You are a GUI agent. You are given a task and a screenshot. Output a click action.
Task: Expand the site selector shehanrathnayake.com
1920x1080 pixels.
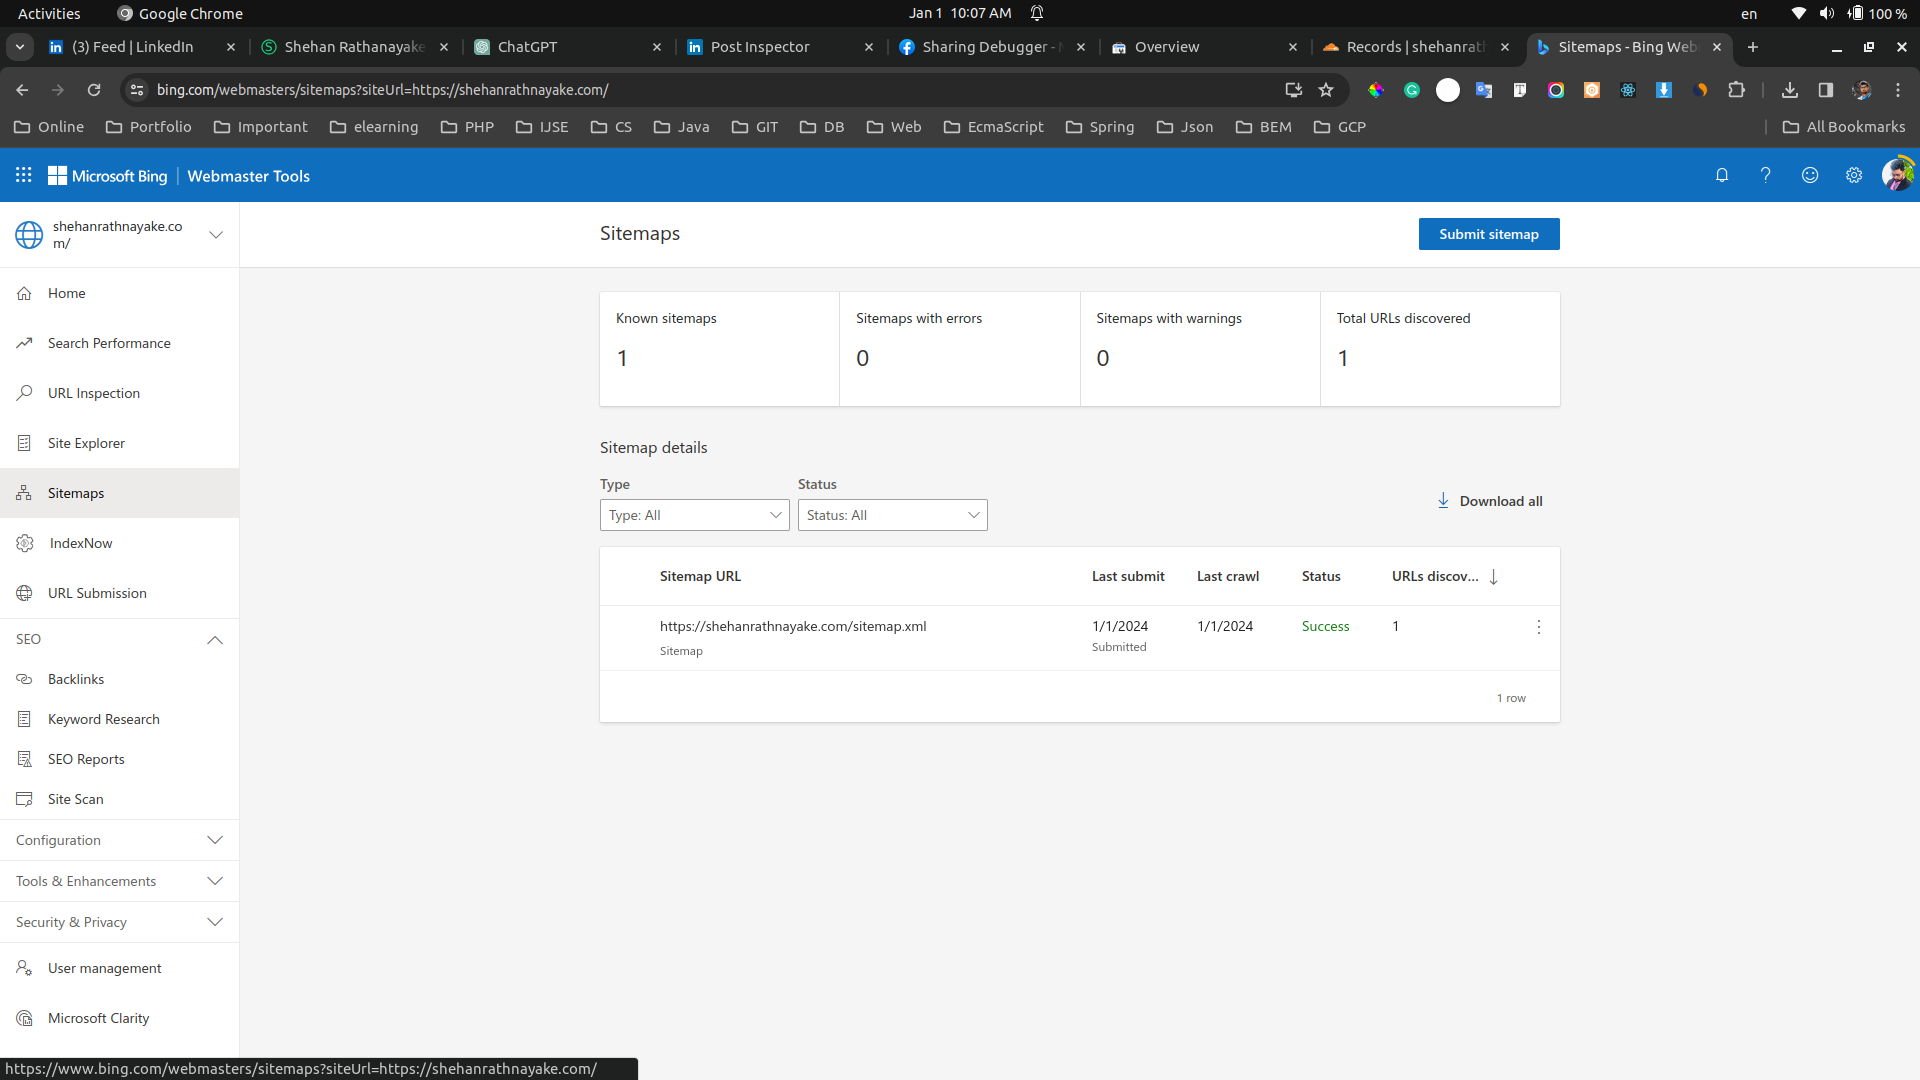tap(215, 235)
